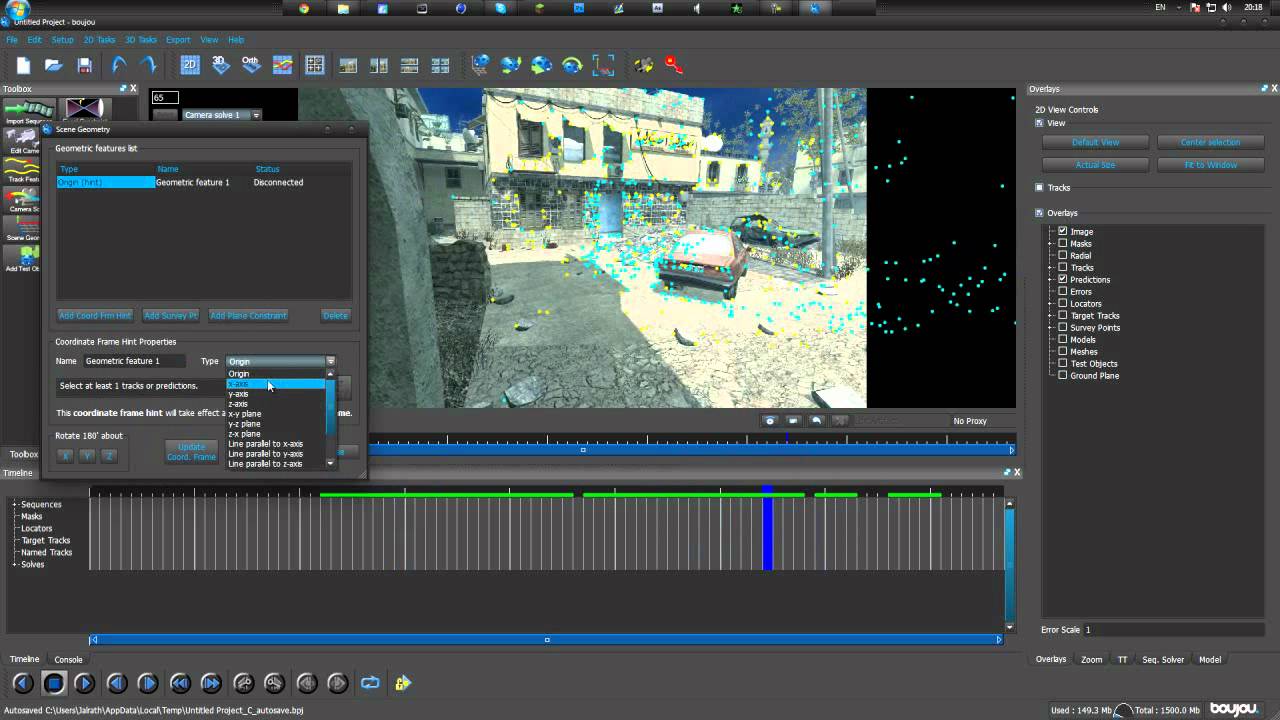The width and height of the screenshot is (1280, 720).
Task: Enable the Meshes overlay checkbox
Action: click(1063, 351)
